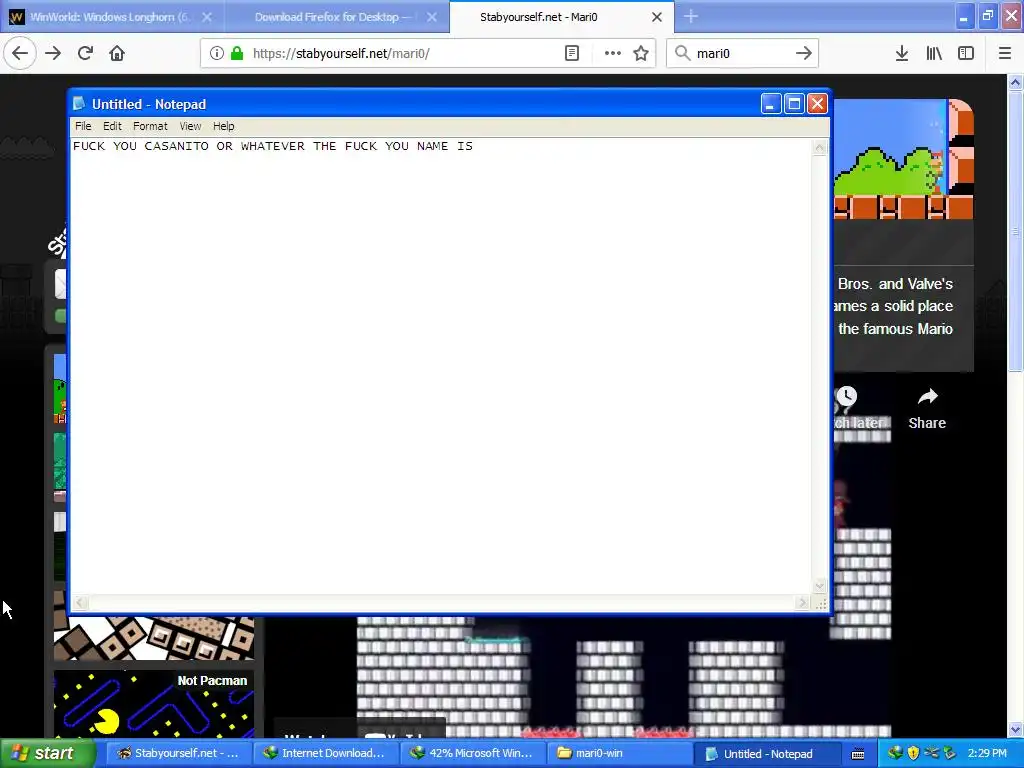
Task: Click Firefox page scrollbar up arrow
Action: [x=1015, y=82]
